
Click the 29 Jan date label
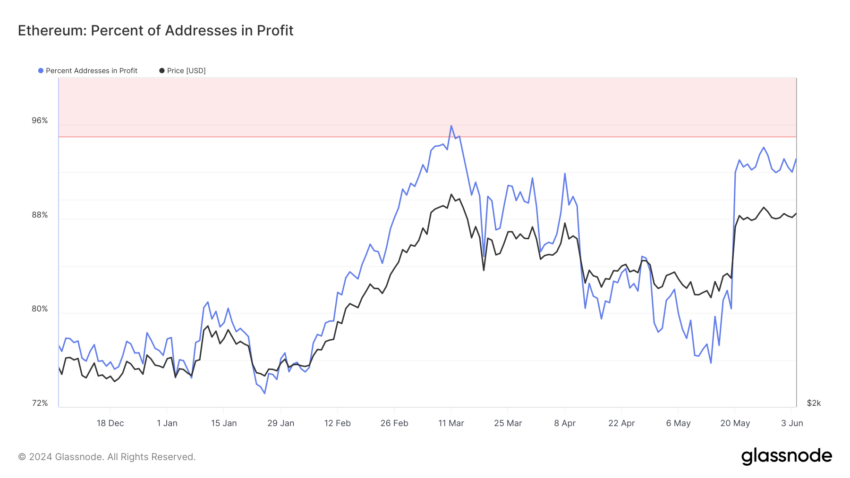pos(281,423)
